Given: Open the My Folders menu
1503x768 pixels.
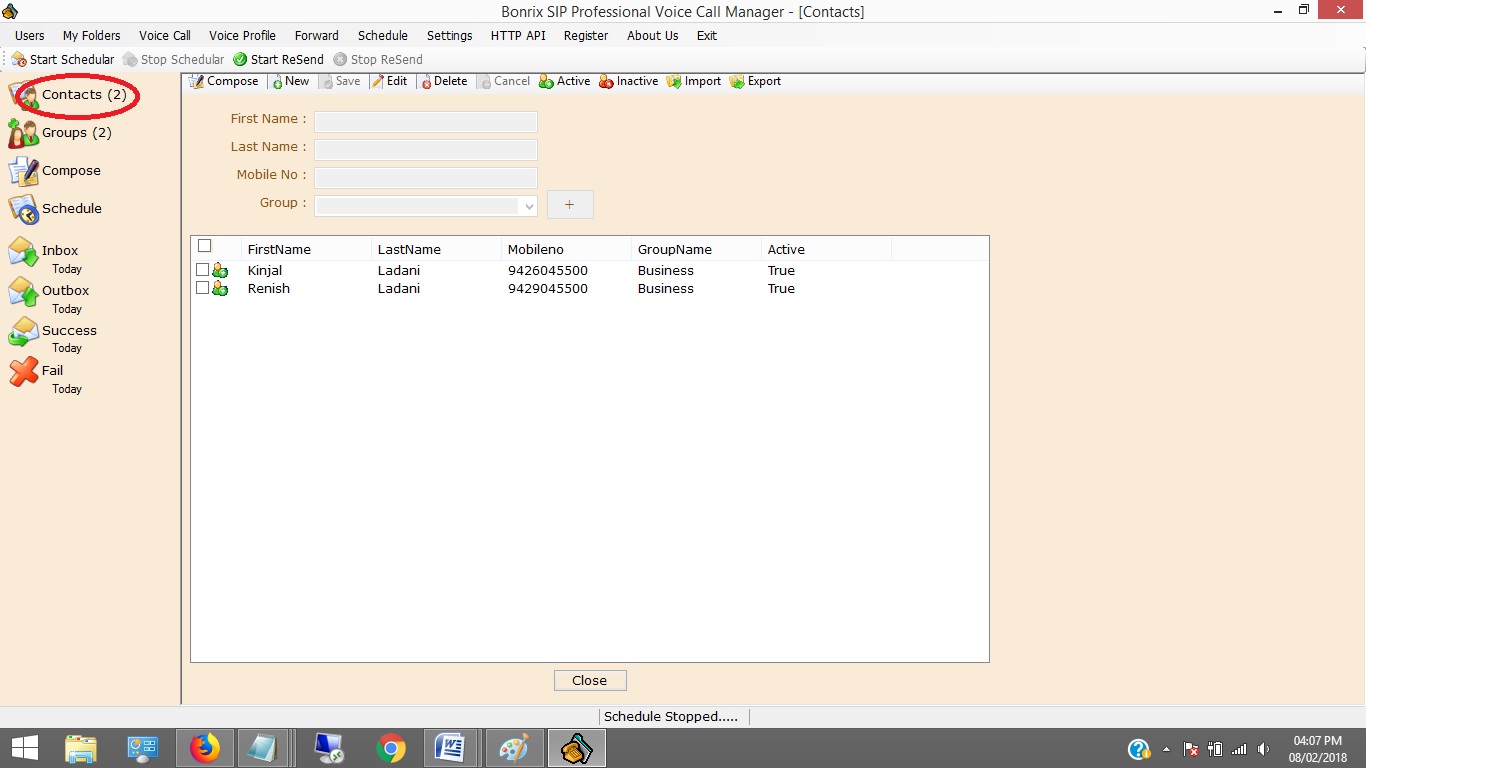Looking at the screenshot, I should tap(92, 35).
